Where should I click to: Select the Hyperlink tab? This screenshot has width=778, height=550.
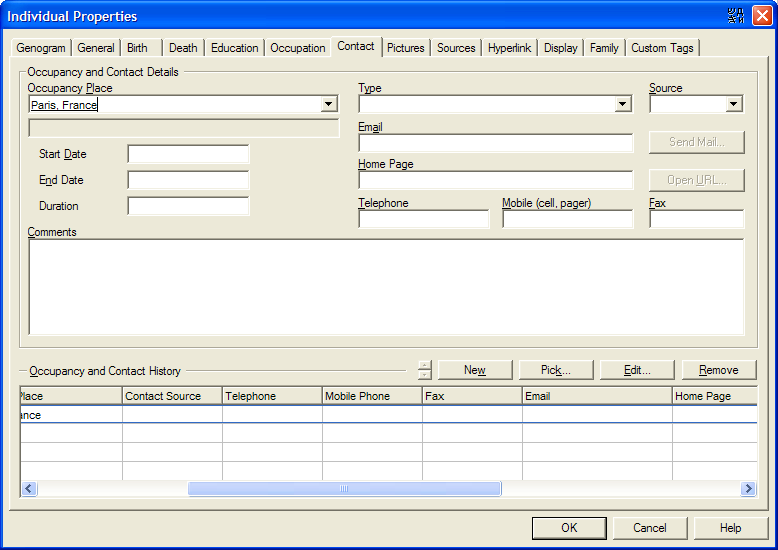point(510,48)
